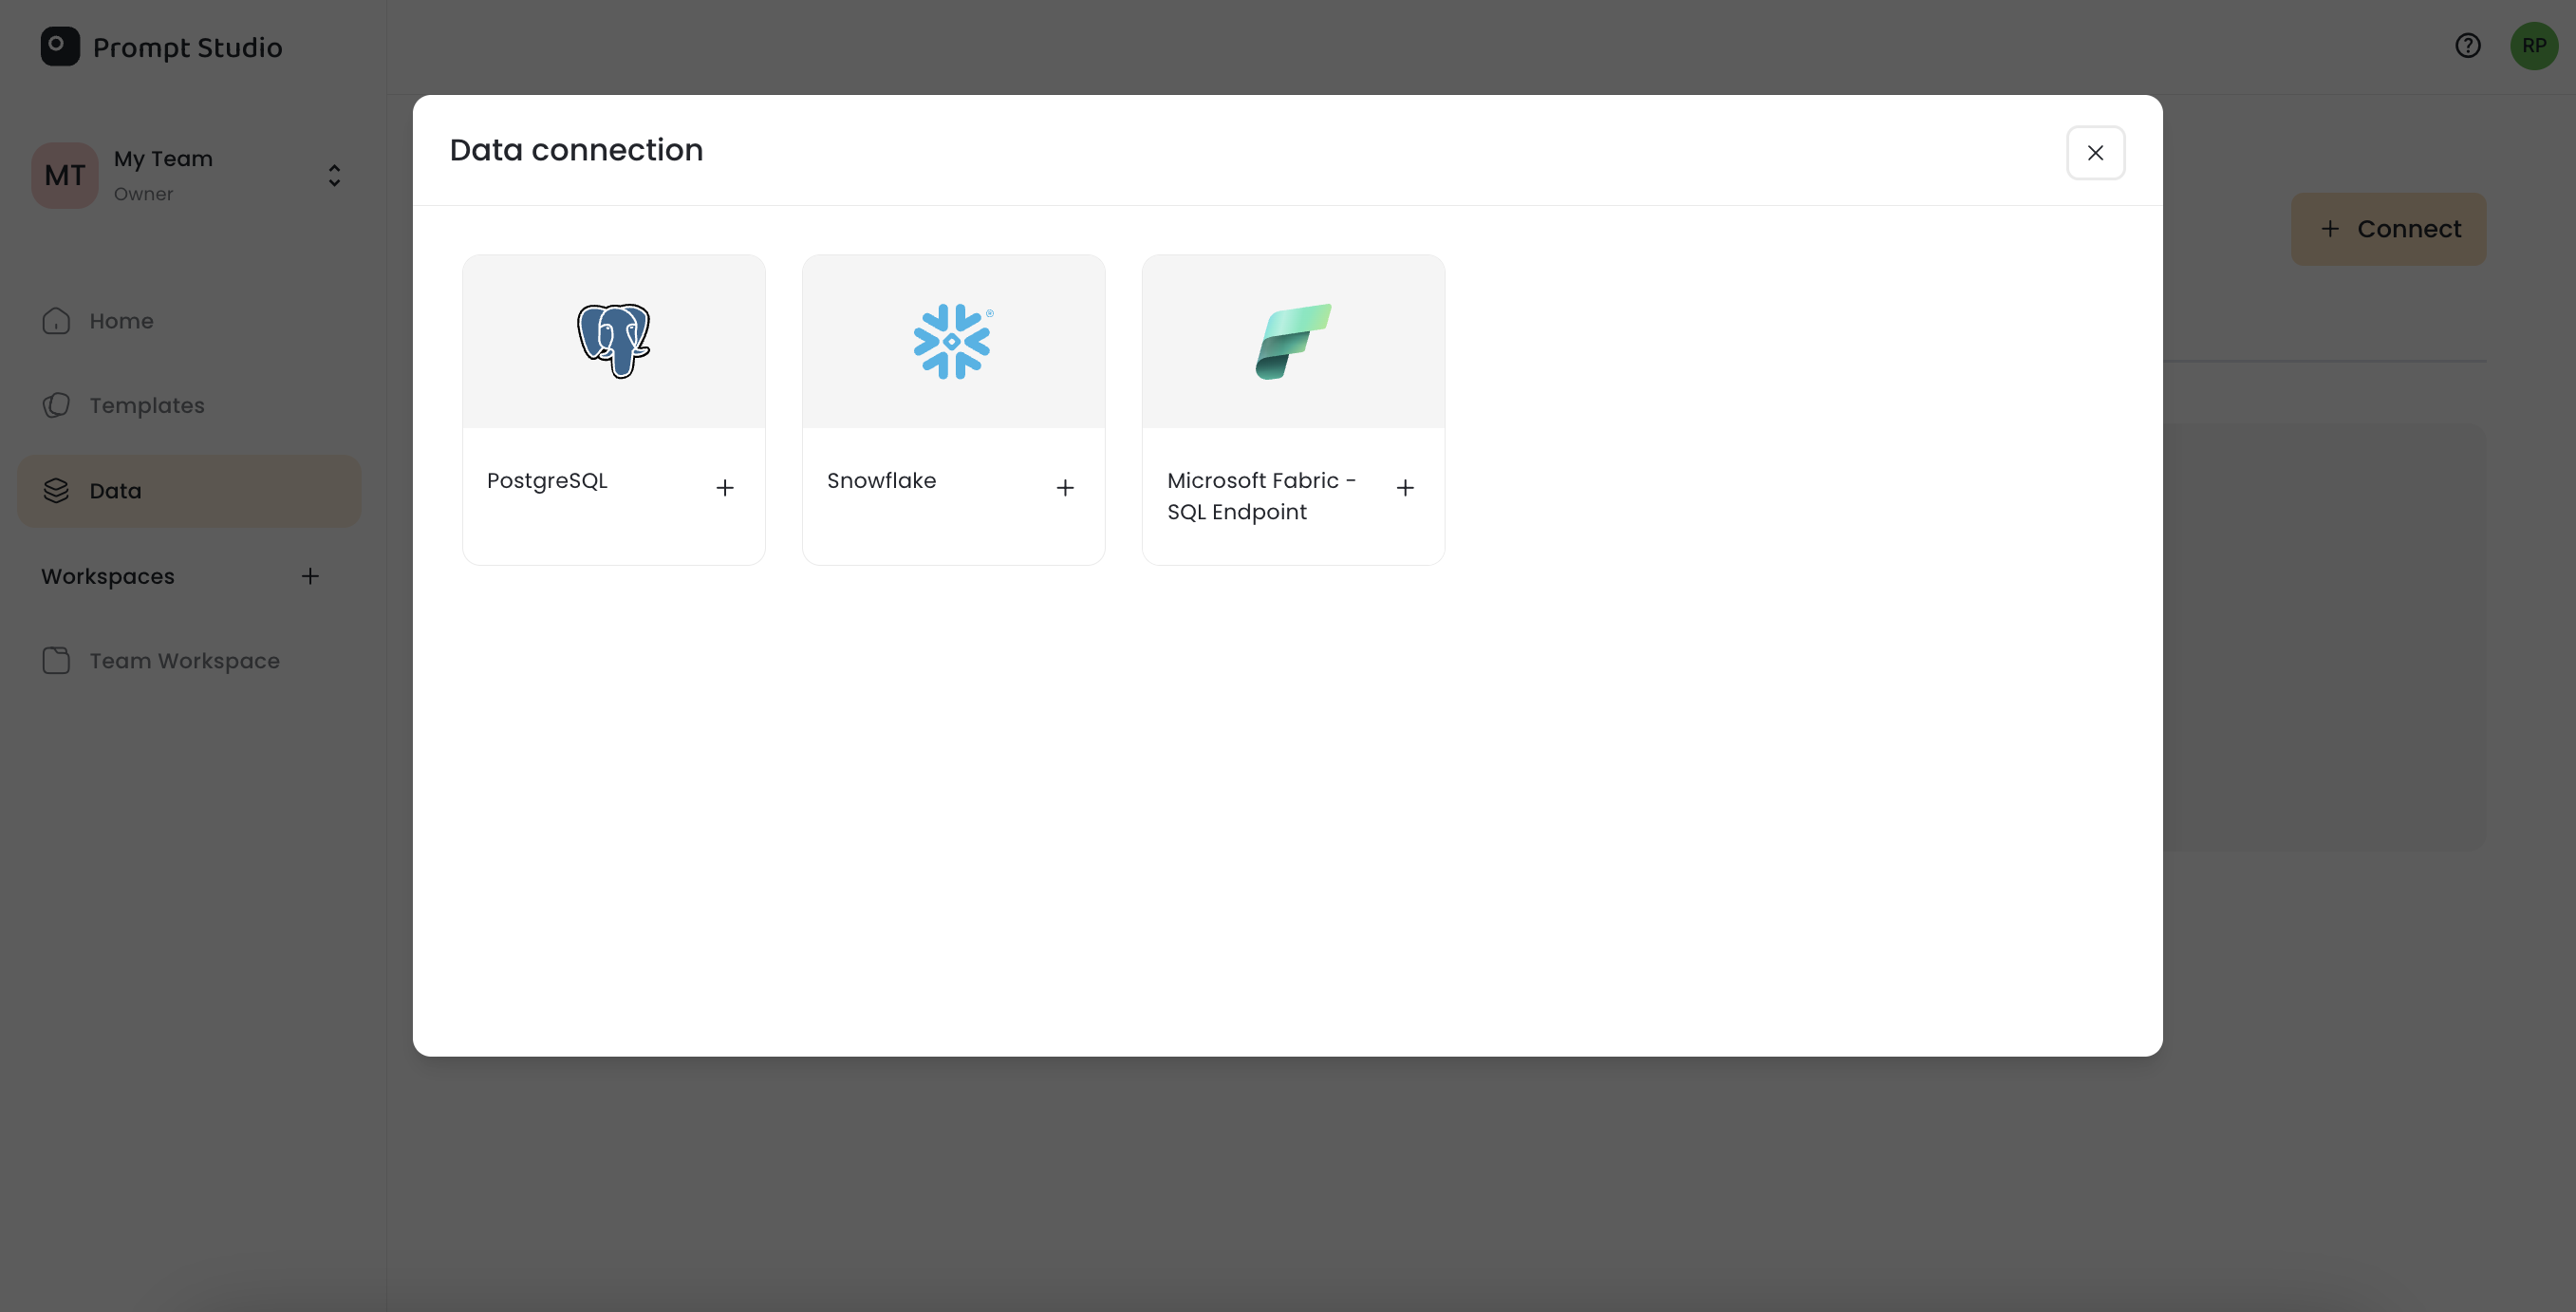
Task: Open Team Workspace in the sidebar
Action: pos(189,661)
